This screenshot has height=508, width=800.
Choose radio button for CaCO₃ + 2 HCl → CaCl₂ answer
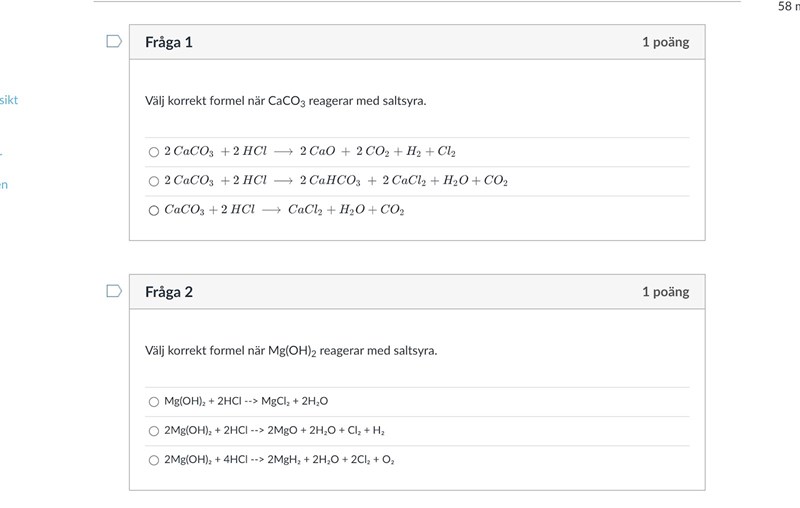click(154, 210)
